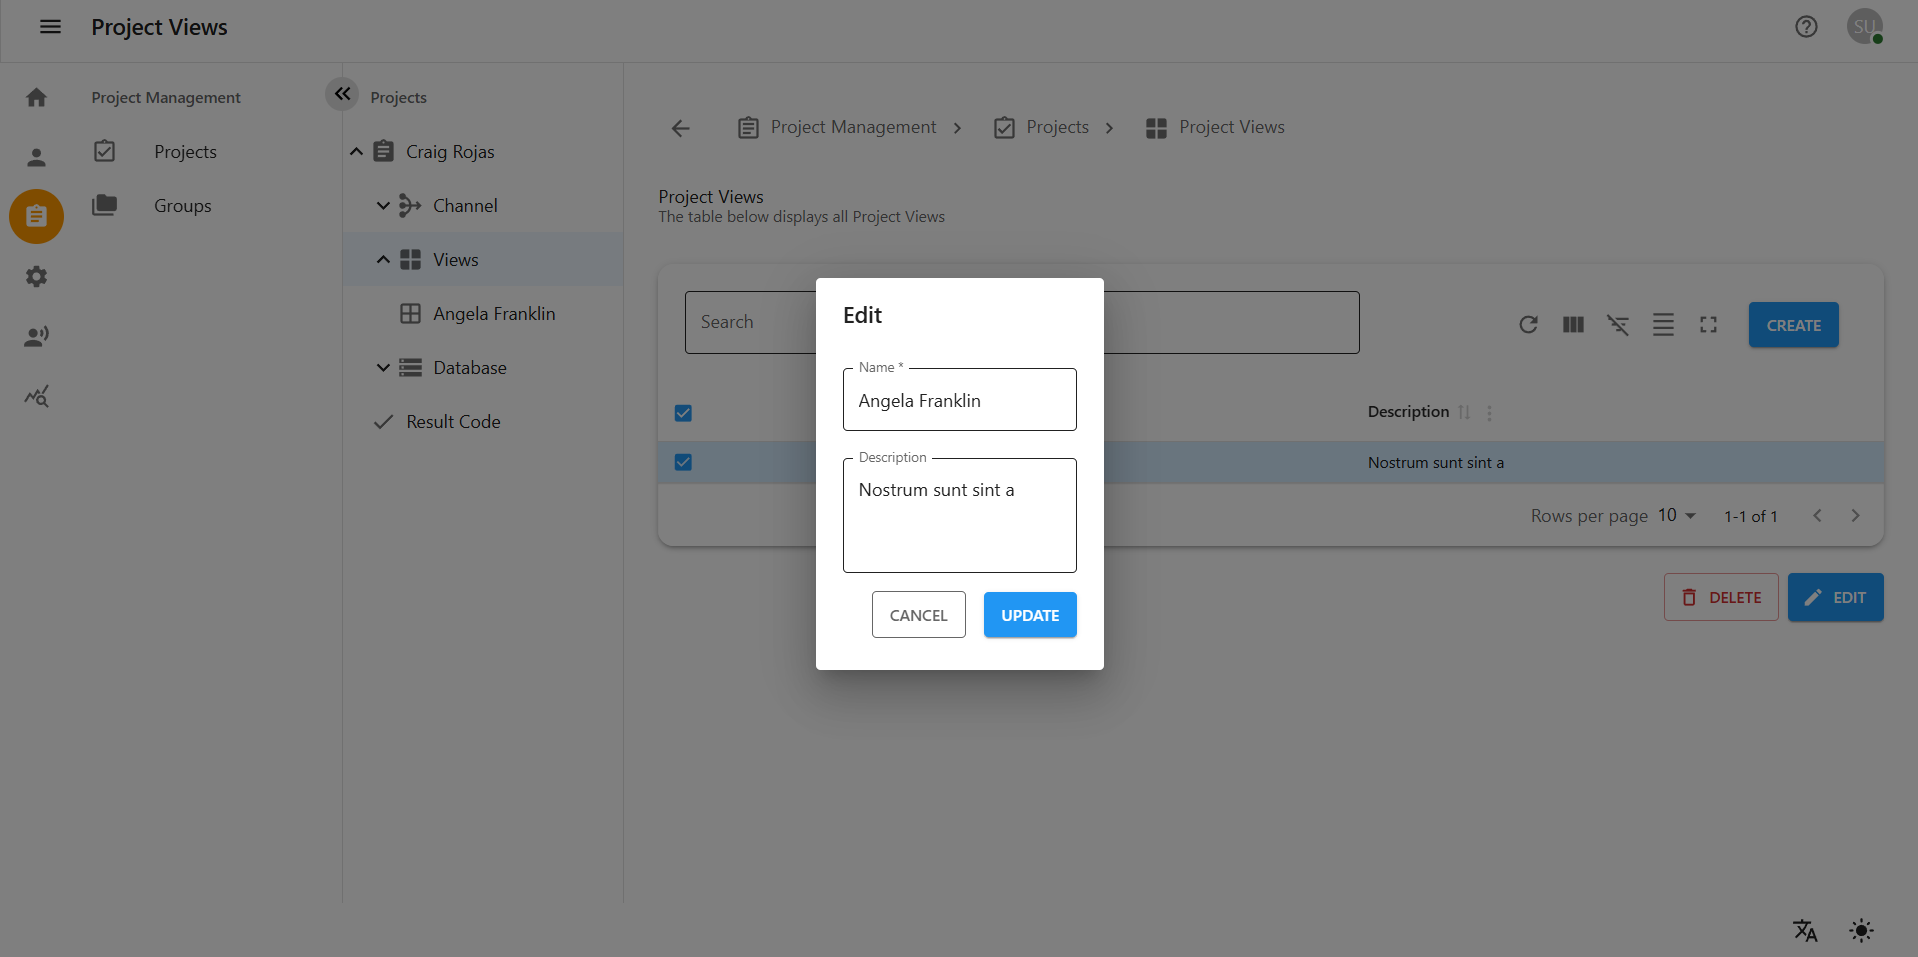Open Groups in Project Management menu
The image size is (1918, 957).
tap(182, 206)
